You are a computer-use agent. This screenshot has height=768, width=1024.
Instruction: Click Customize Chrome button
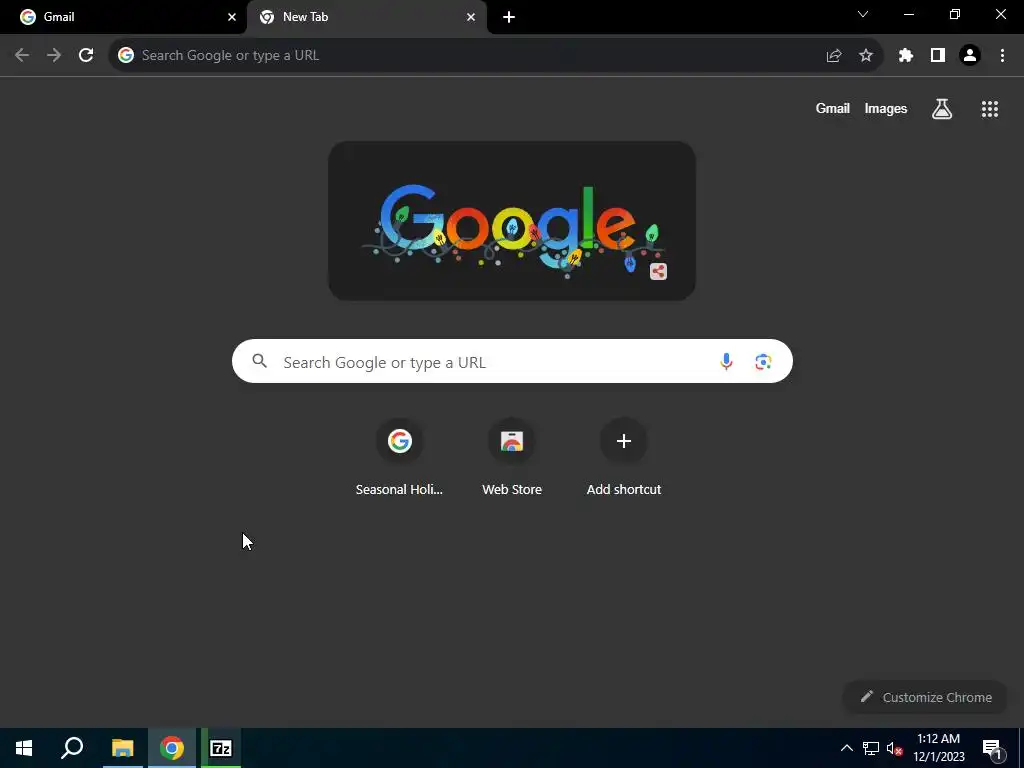click(x=925, y=697)
